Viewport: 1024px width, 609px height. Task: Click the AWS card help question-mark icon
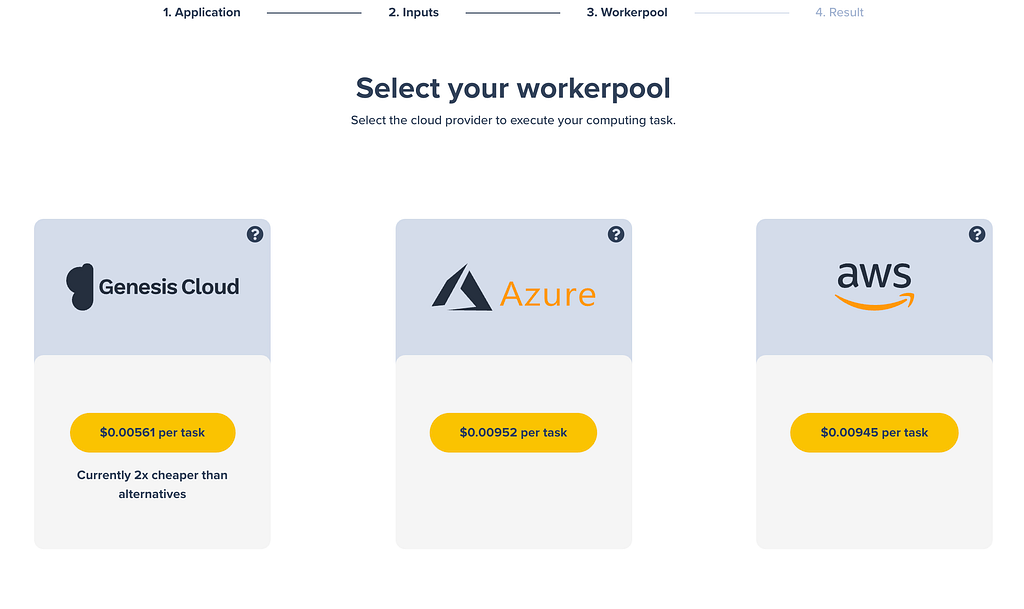click(977, 234)
